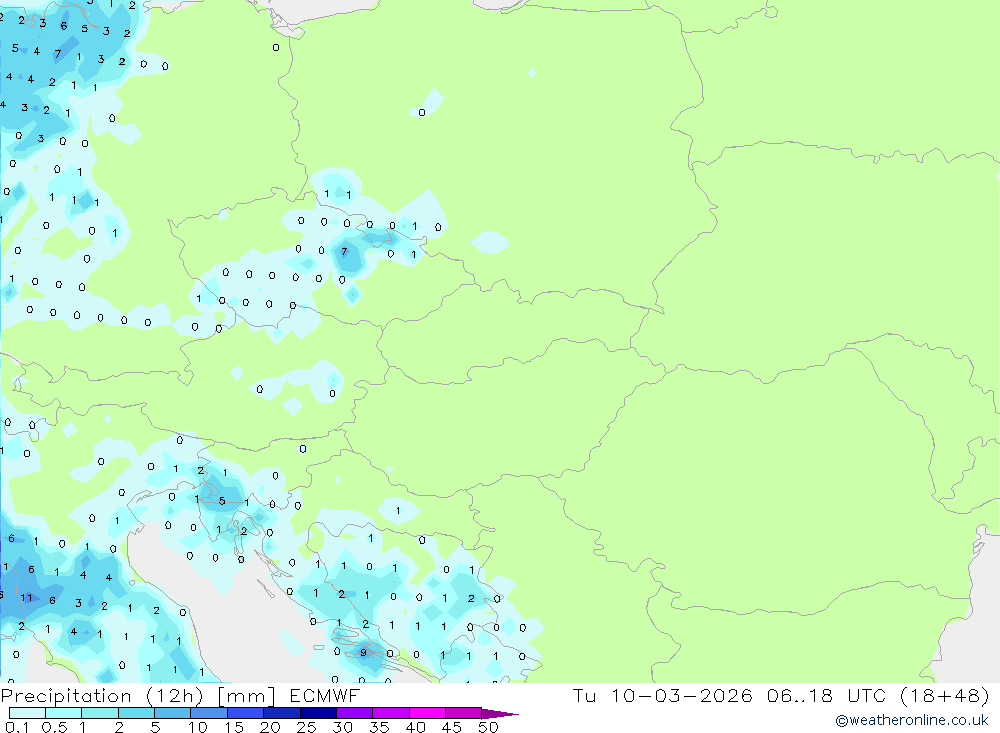The image size is (1000, 733).
Task: Click the 'Tu 10-03-2026' date text
Action: (663, 695)
